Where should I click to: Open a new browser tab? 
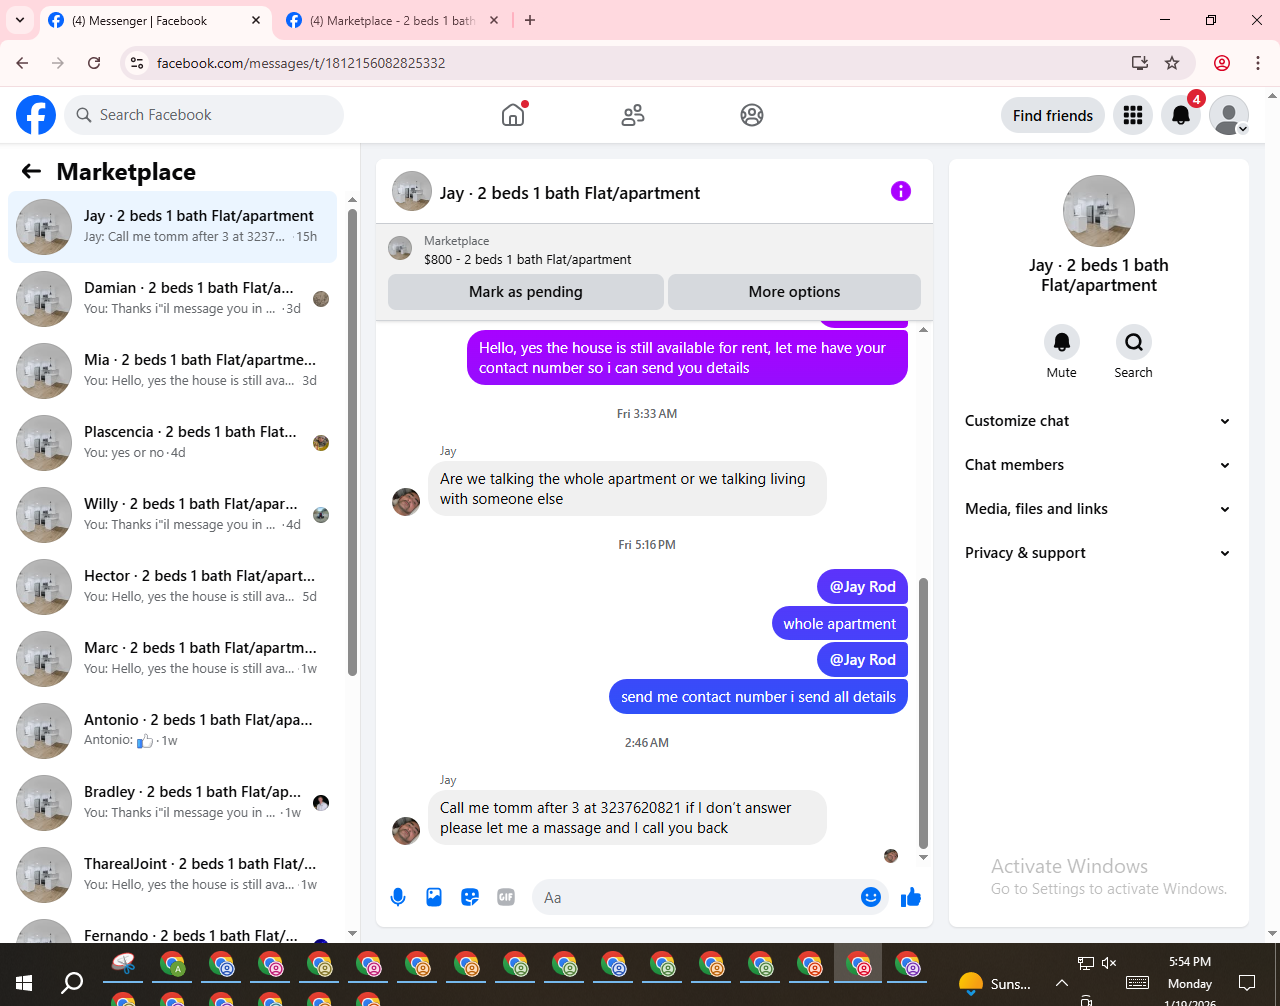[530, 20]
